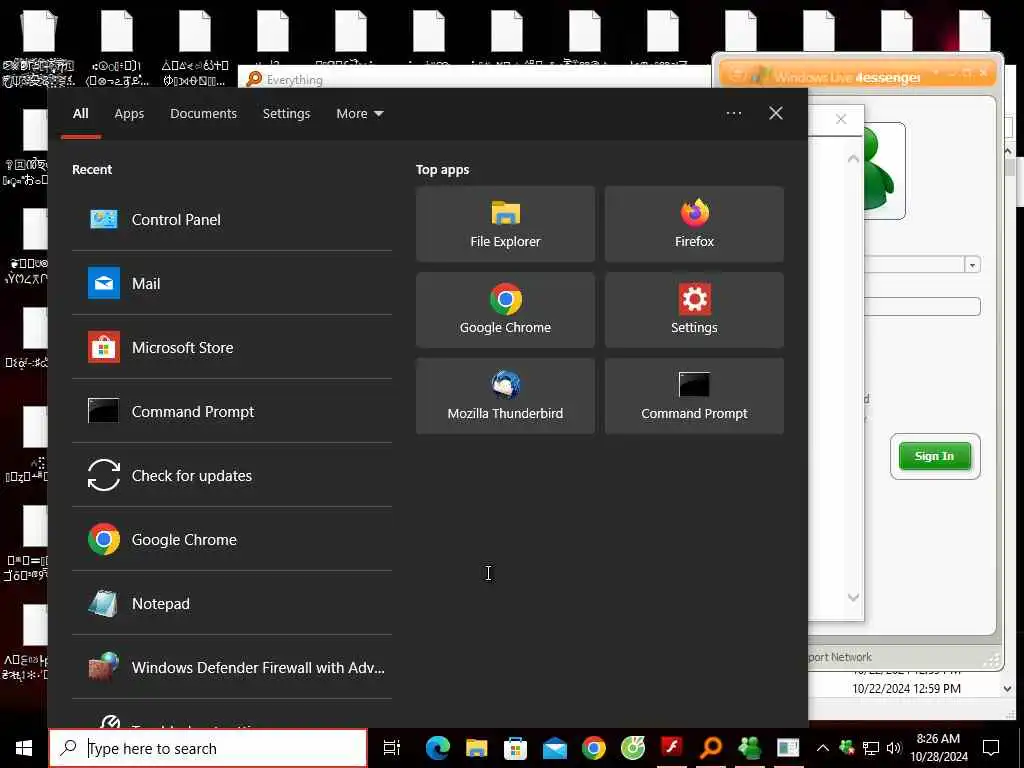Switch to the Settings search tab
1024x768 pixels.
pyautogui.click(x=286, y=114)
